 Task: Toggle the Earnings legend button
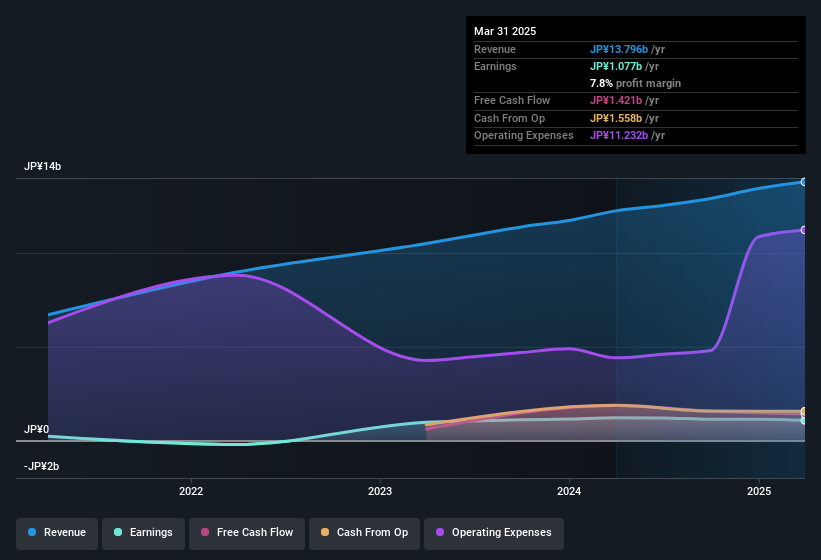pyautogui.click(x=143, y=533)
